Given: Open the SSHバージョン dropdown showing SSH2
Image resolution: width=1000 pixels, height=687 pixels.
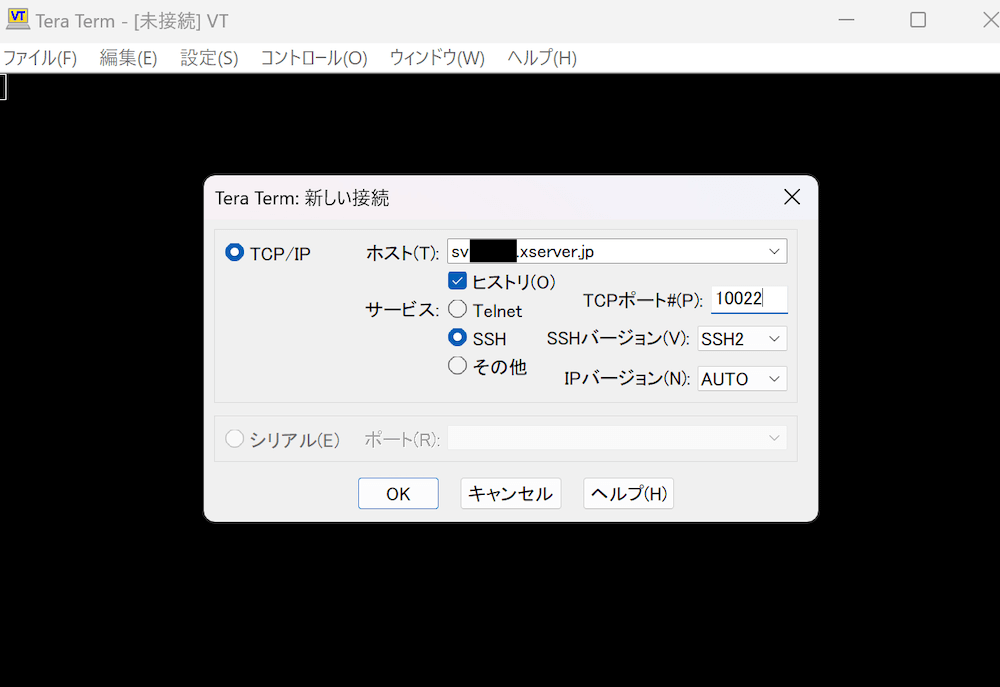Looking at the screenshot, I should pos(742,339).
